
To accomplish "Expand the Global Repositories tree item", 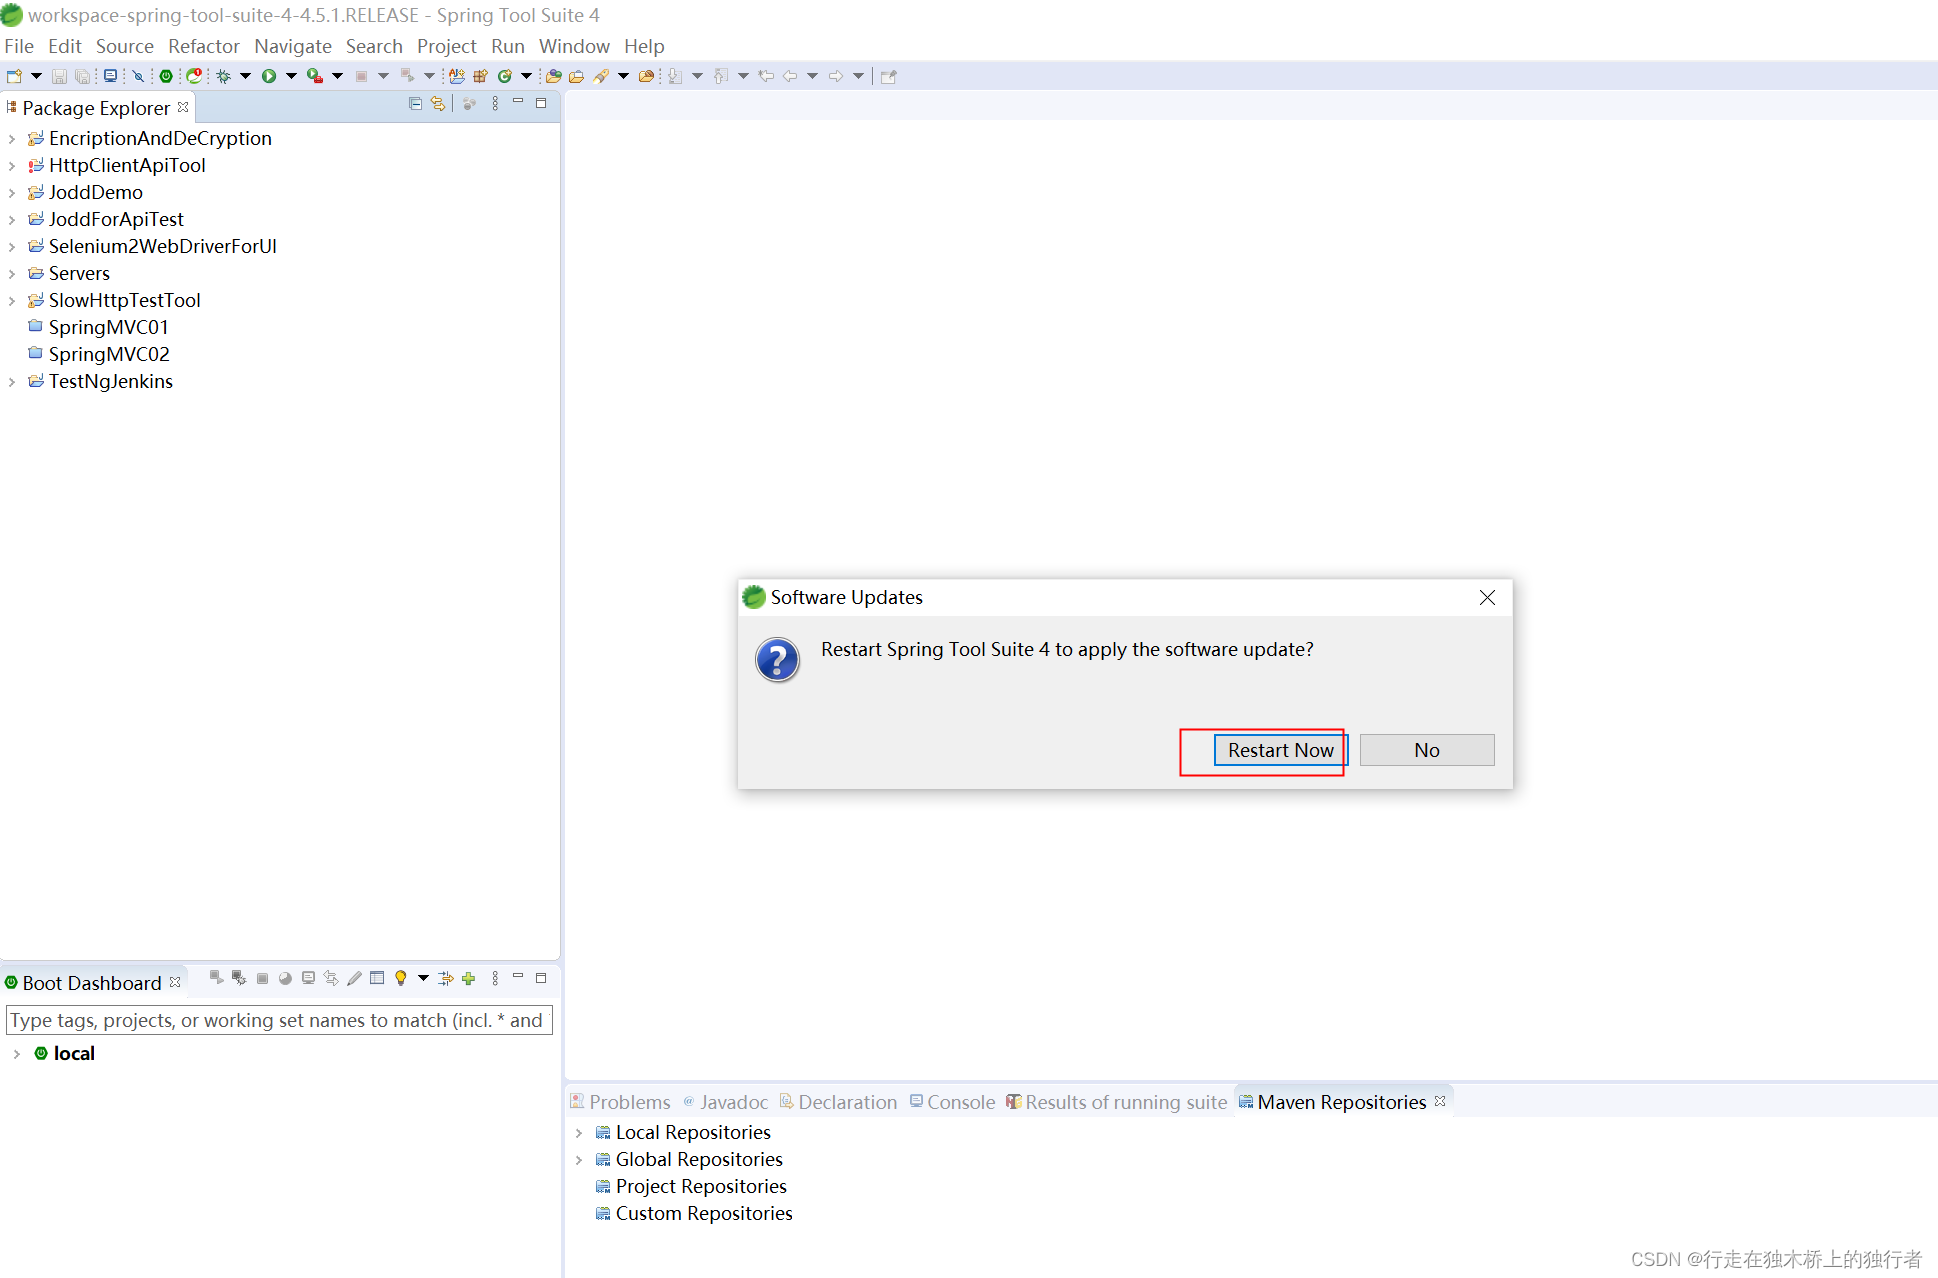I will [580, 1160].
